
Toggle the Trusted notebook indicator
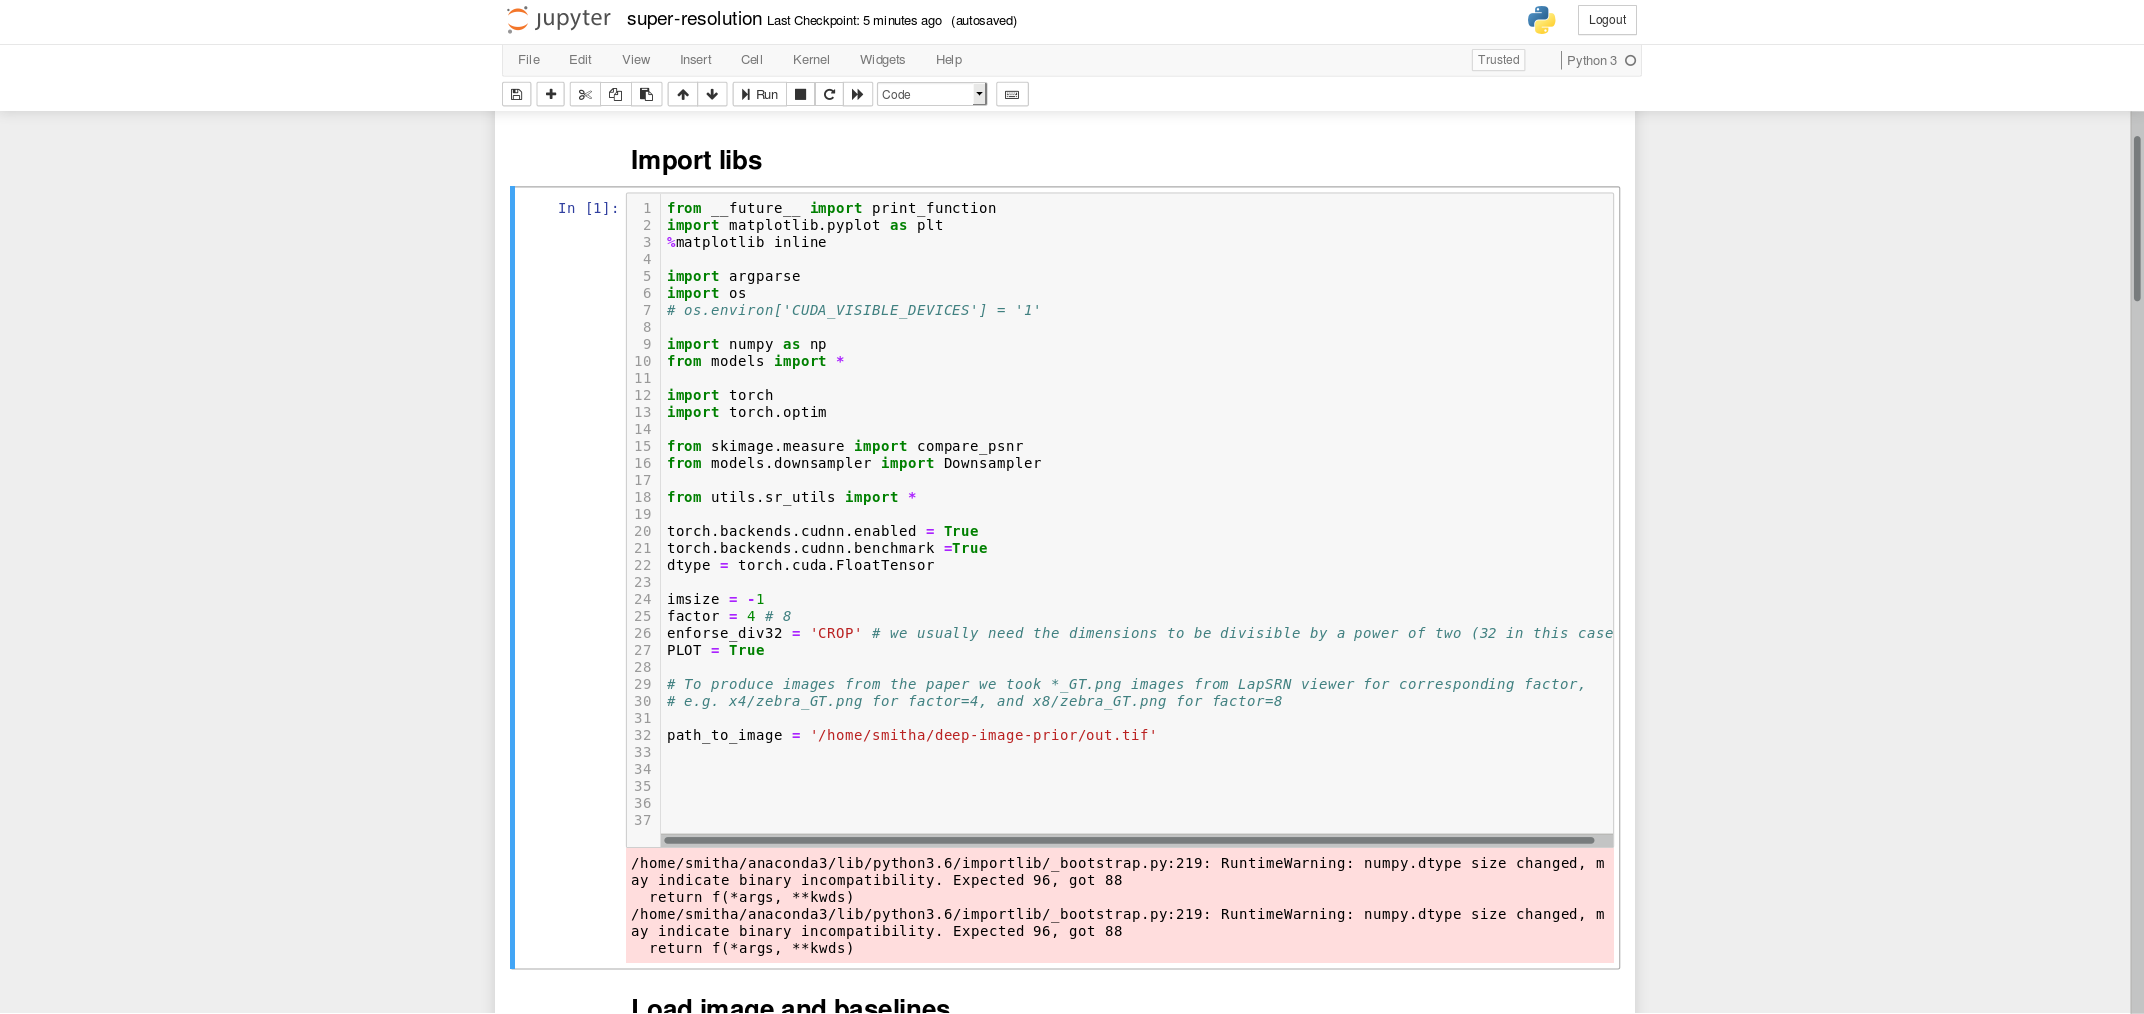[x=1498, y=60]
